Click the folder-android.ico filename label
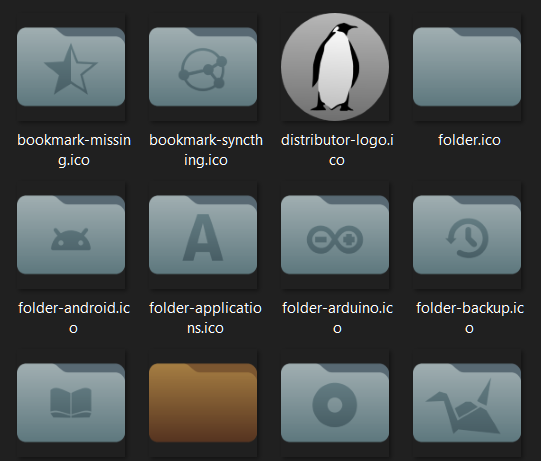 [x=74, y=318]
